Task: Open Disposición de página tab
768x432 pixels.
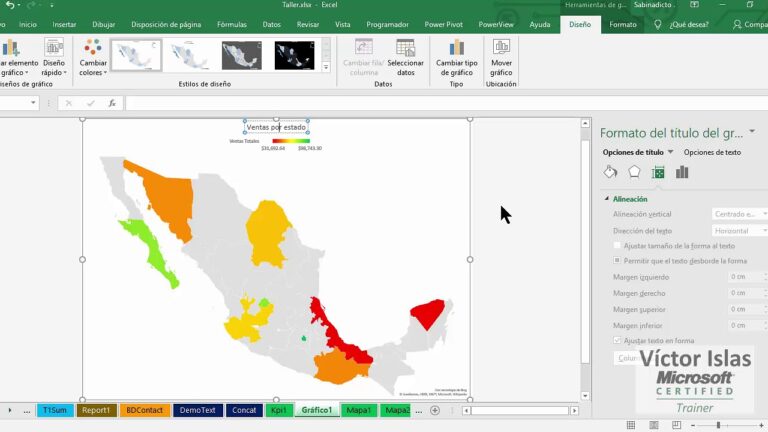Action: click(x=166, y=24)
